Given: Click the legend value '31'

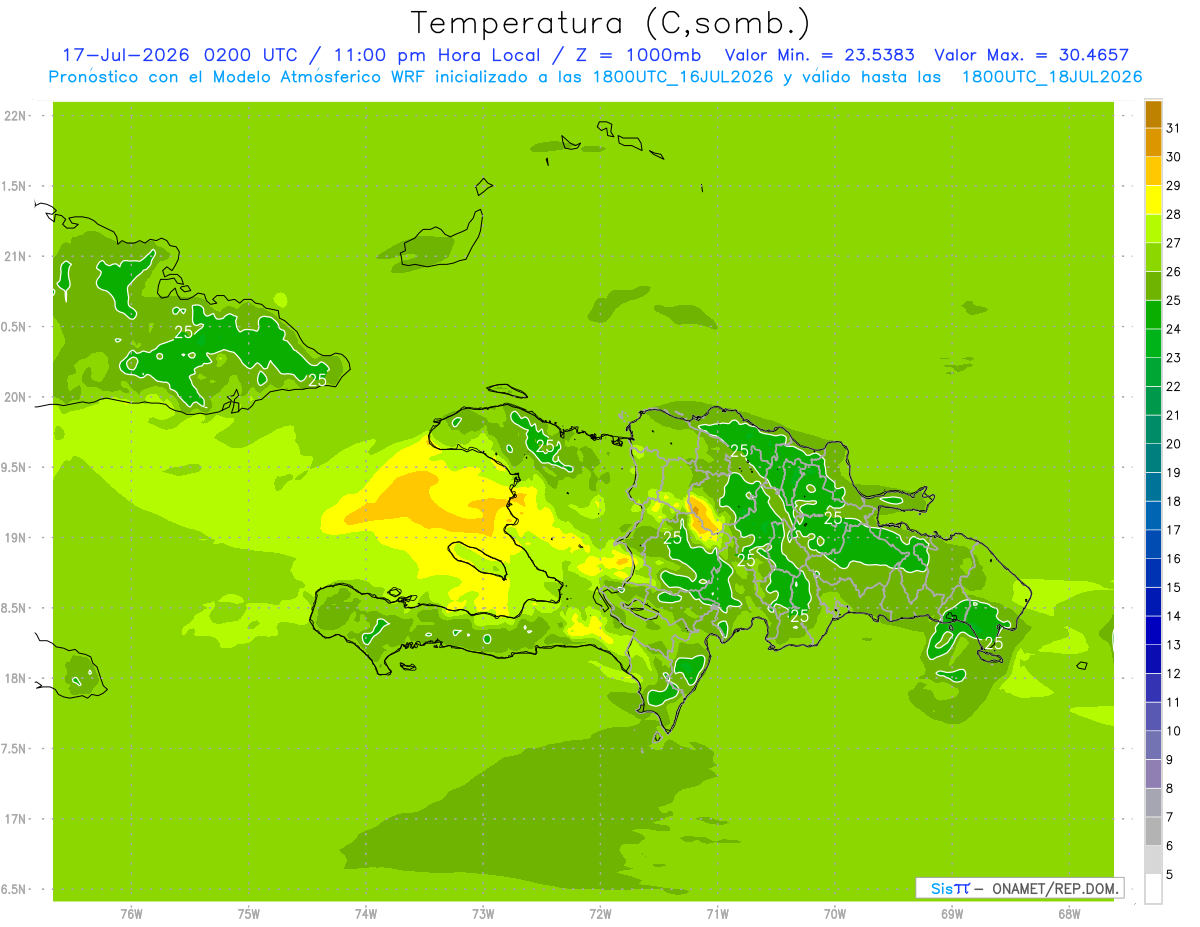Looking at the screenshot, I should pos(1173,127).
